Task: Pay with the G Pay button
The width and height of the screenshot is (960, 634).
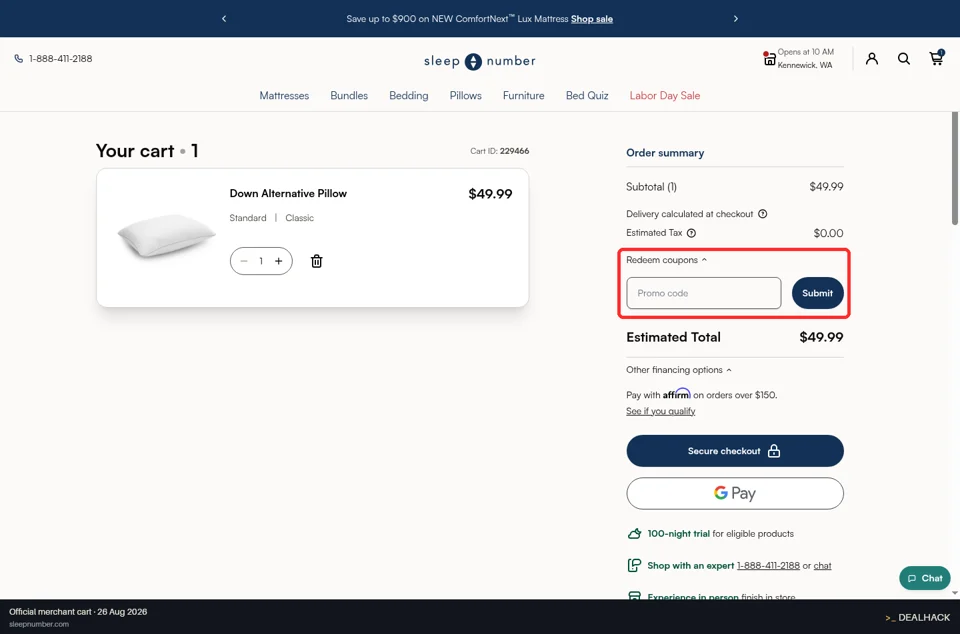Action: 735,493
